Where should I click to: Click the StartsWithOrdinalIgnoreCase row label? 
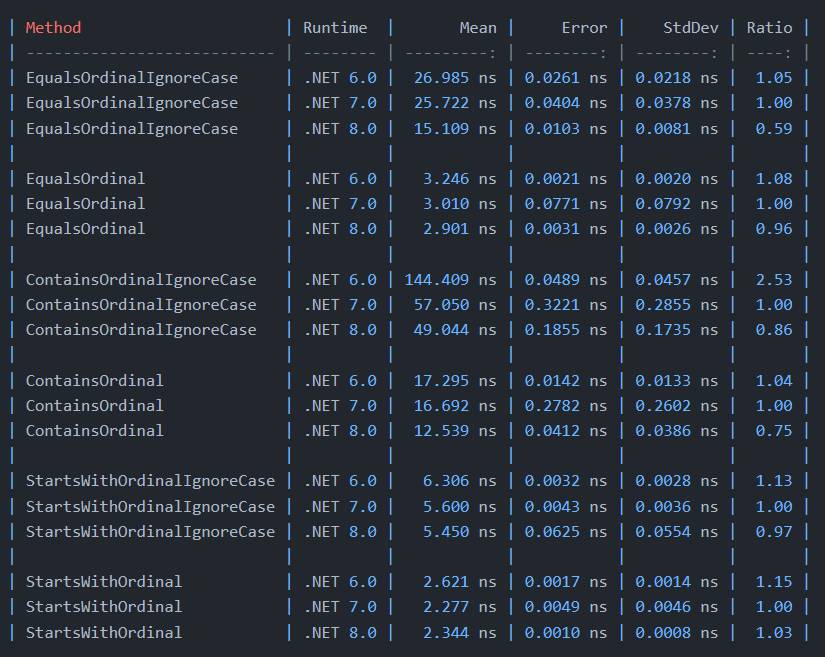coord(150,481)
